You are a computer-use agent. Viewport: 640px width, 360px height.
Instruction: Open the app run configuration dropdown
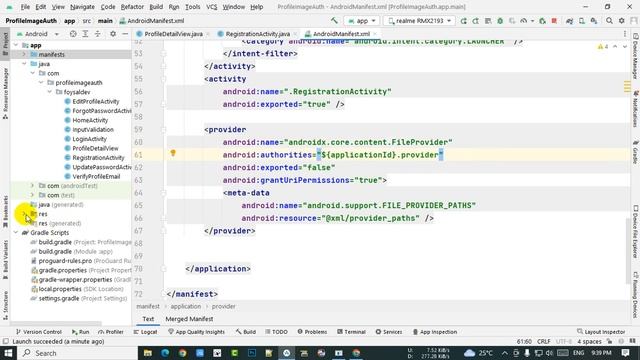tap(362, 21)
